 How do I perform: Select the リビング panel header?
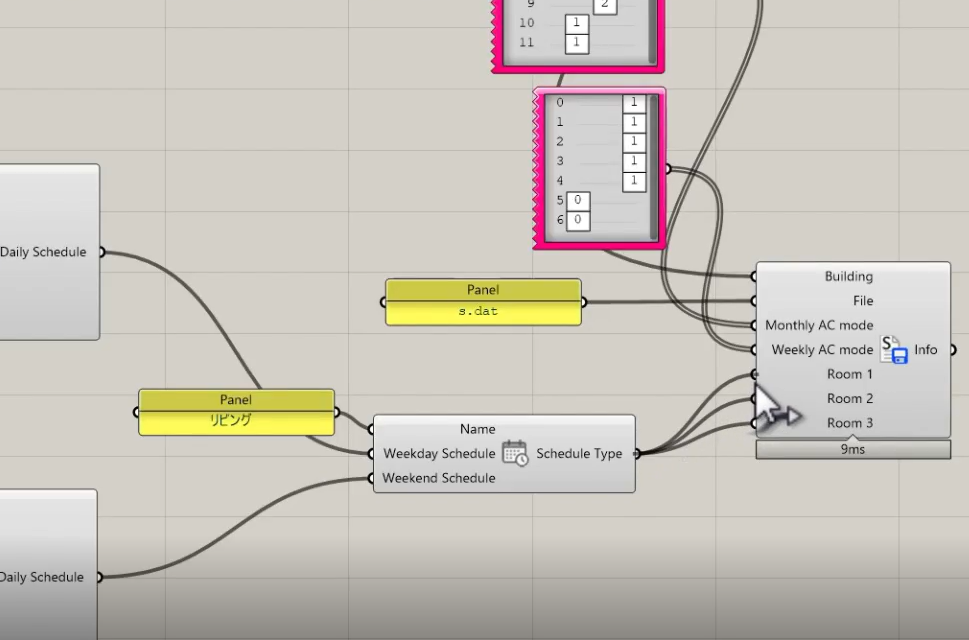coord(236,400)
